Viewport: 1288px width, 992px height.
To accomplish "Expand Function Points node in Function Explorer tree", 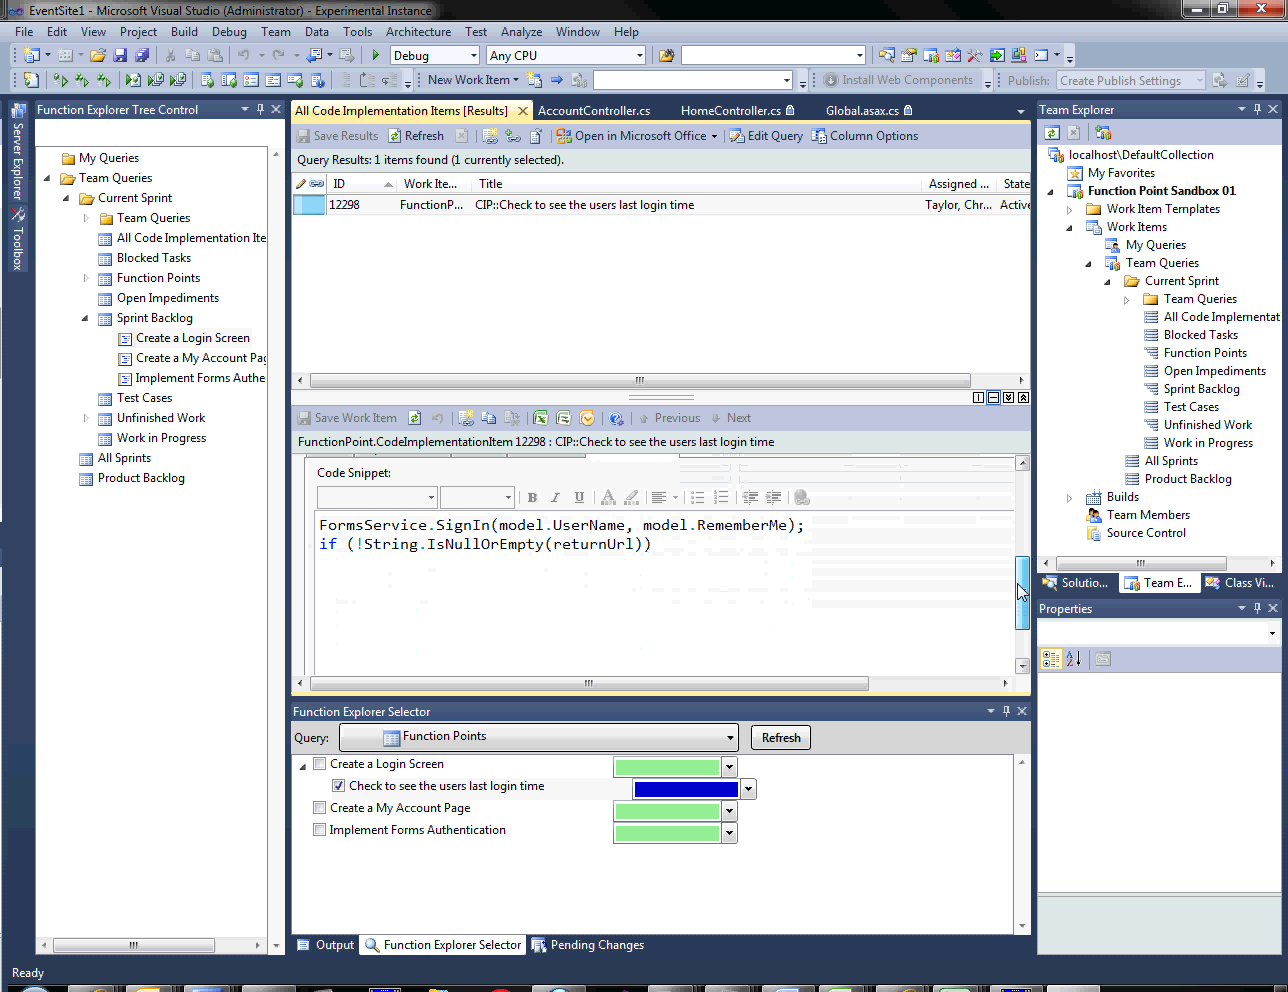I will point(85,278).
